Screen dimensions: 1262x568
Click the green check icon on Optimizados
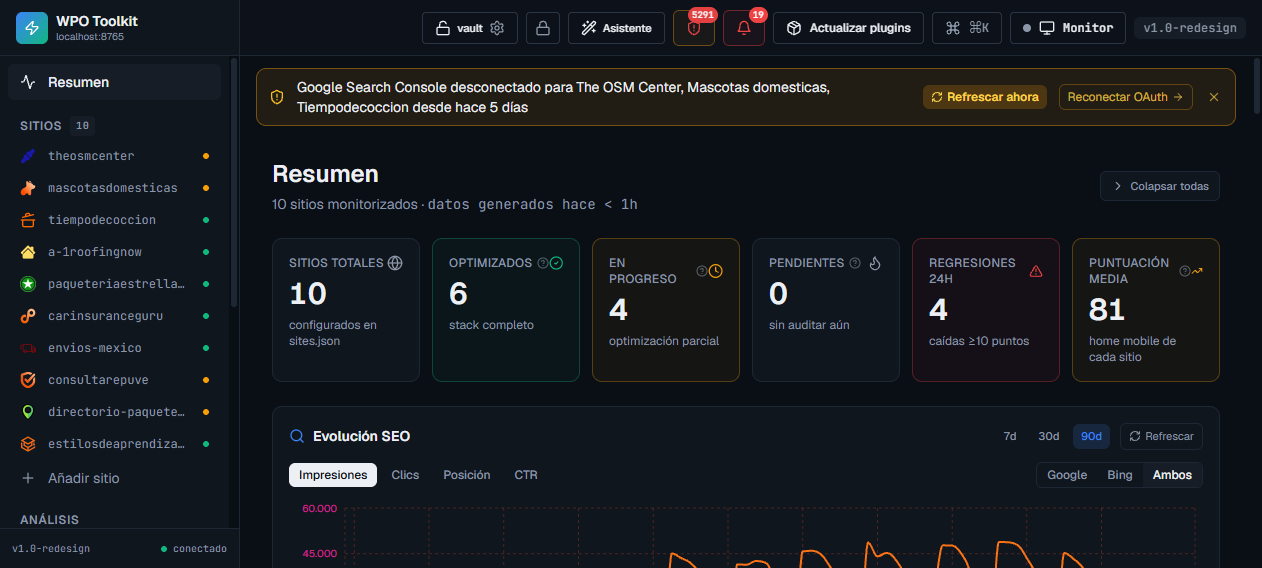coord(557,263)
